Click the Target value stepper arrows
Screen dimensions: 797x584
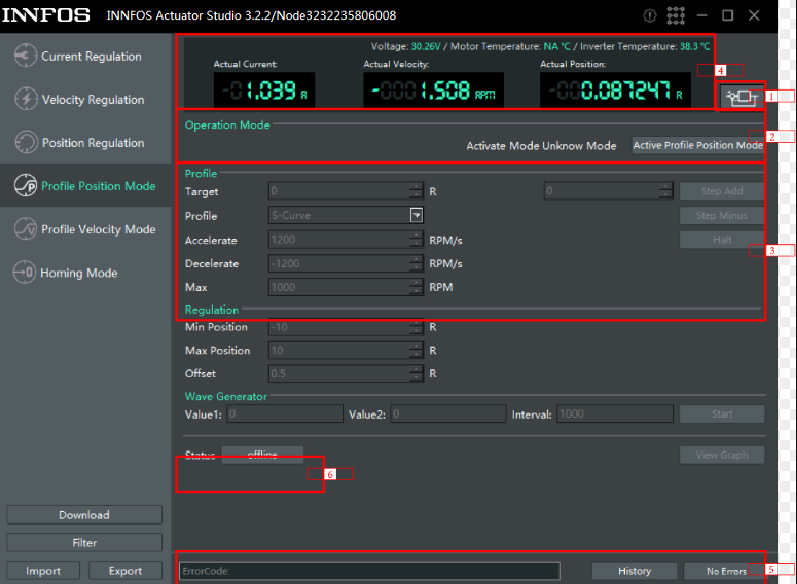pyautogui.click(x=416, y=191)
